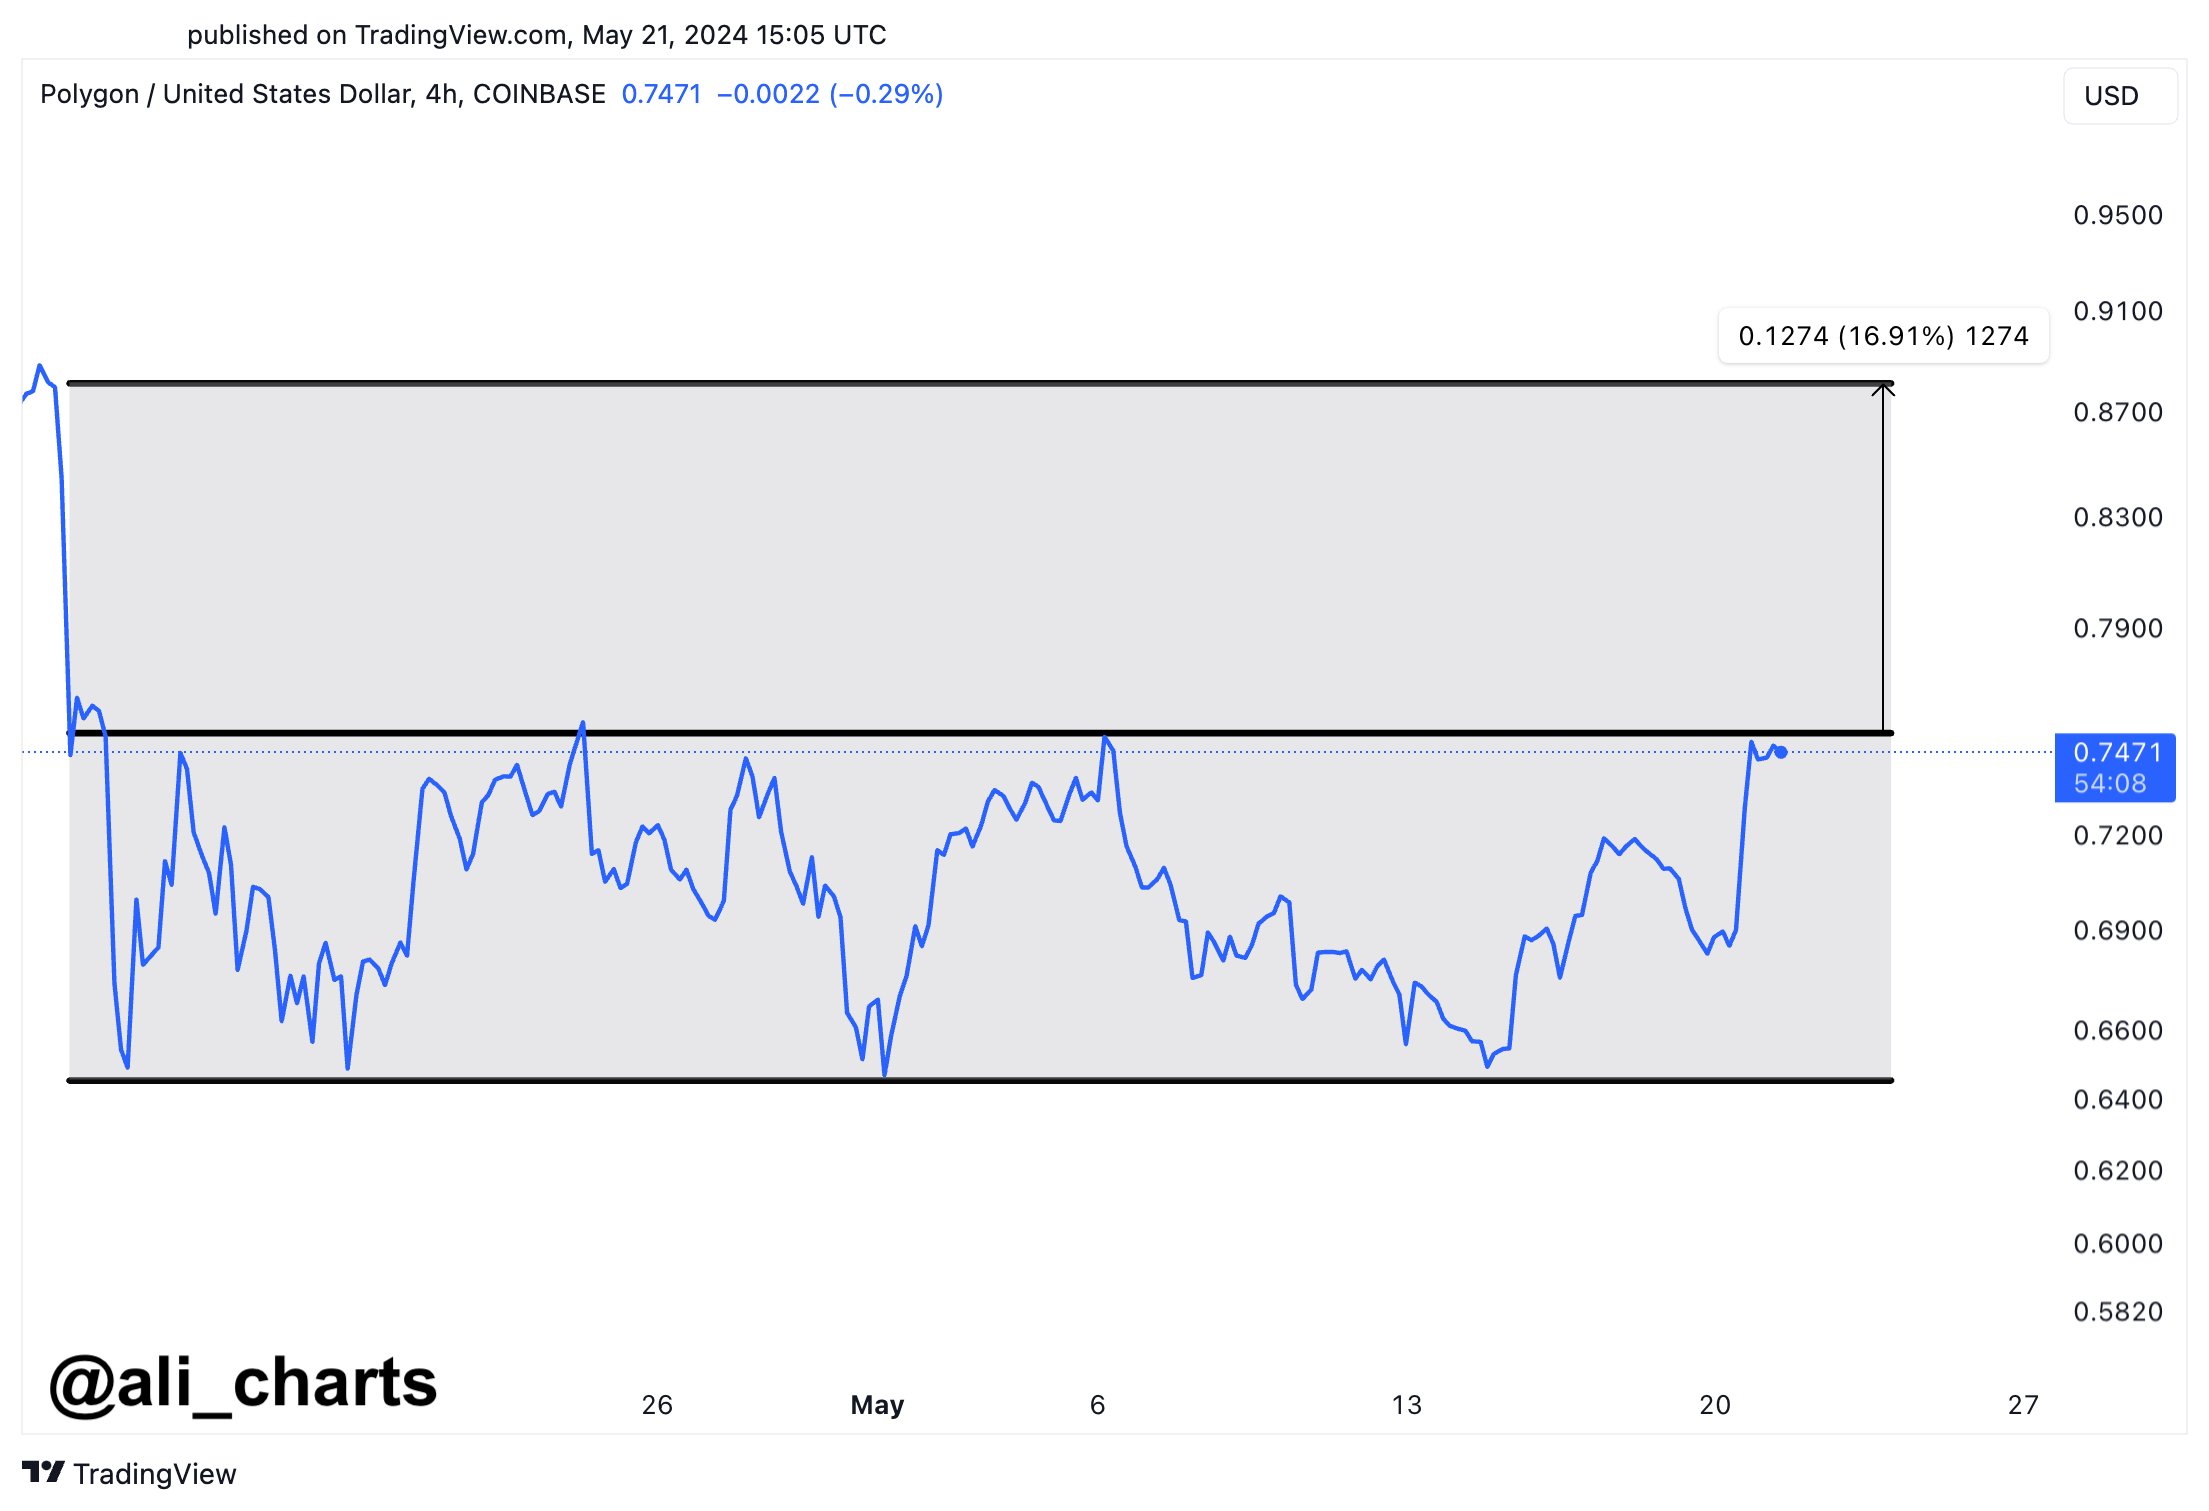2209x1511 pixels.
Task: Click the header price value 0.7471
Action: tap(661, 94)
